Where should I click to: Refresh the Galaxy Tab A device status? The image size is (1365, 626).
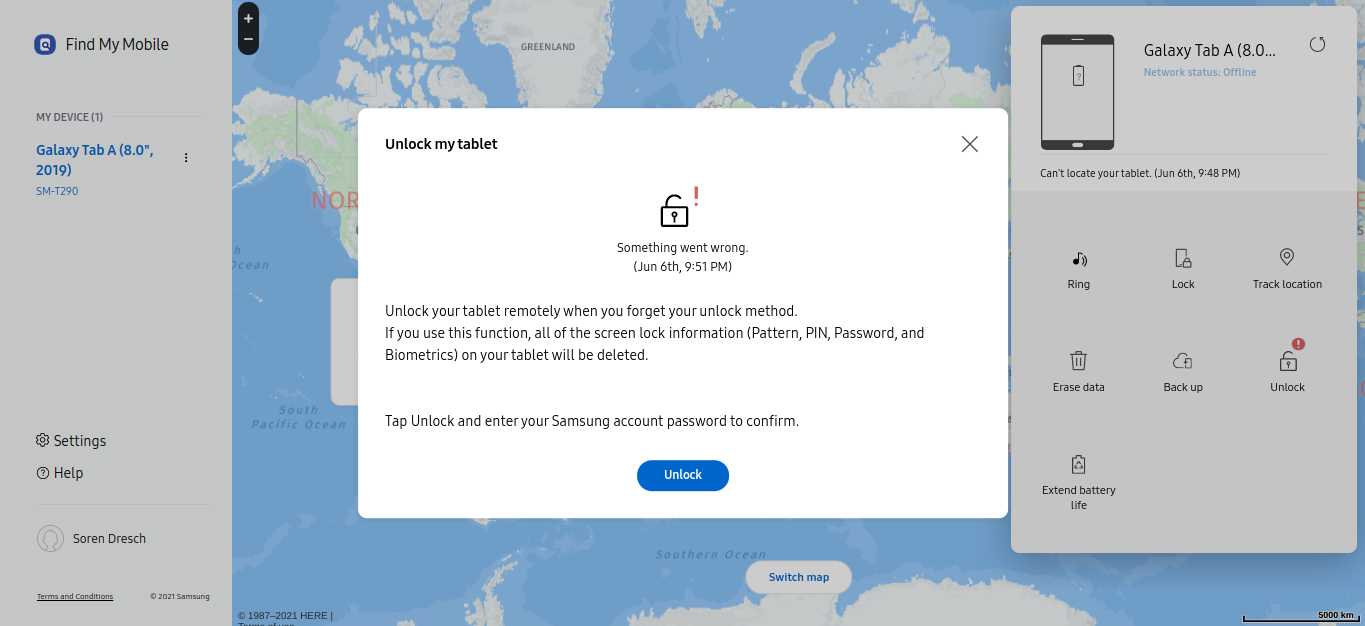pyautogui.click(x=1317, y=44)
